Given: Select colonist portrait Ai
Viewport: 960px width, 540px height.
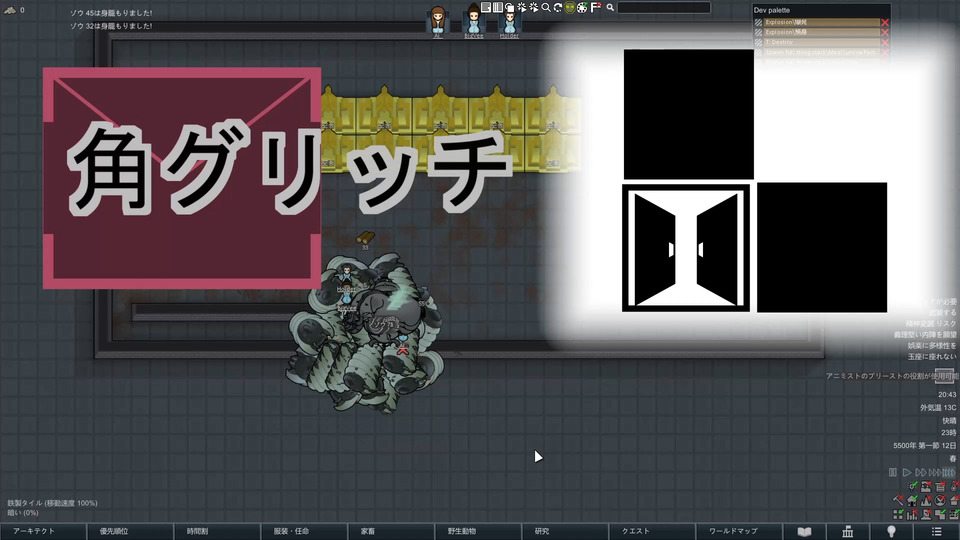Looking at the screenshot, I should pyautogui.click(x=437, y=22).
